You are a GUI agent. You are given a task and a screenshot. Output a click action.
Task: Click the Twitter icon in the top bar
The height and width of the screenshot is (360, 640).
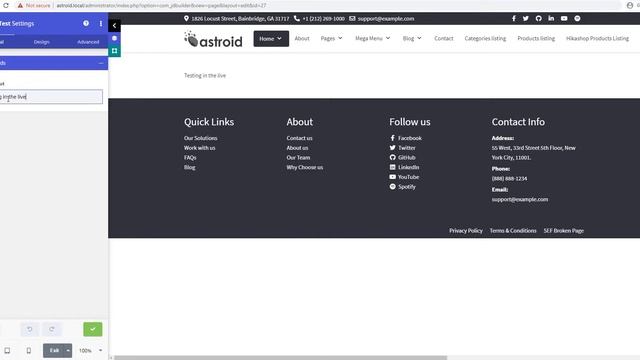(x=526, y=18)
